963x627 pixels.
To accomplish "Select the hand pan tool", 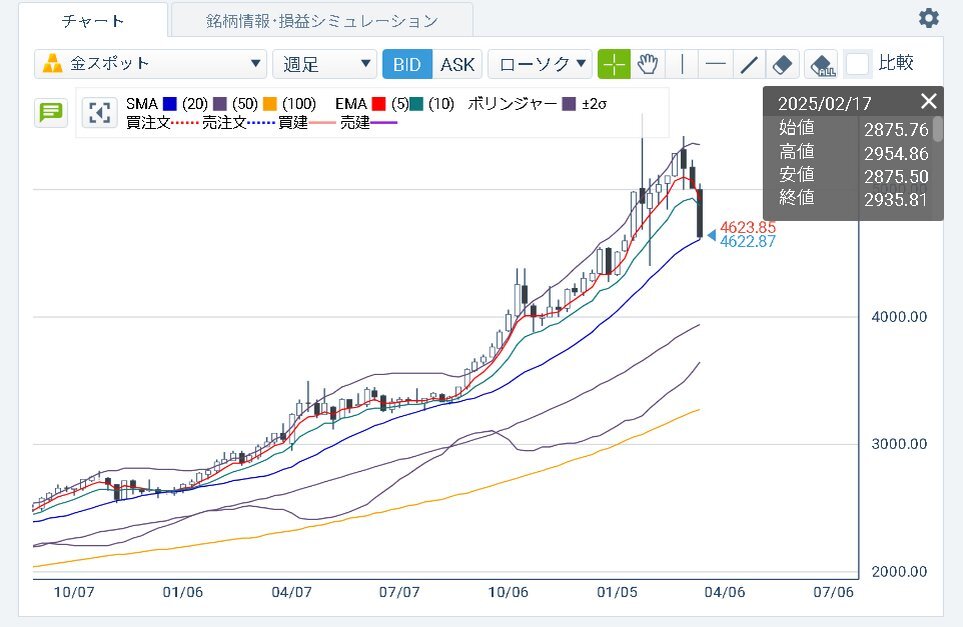I will pos(648,64).
